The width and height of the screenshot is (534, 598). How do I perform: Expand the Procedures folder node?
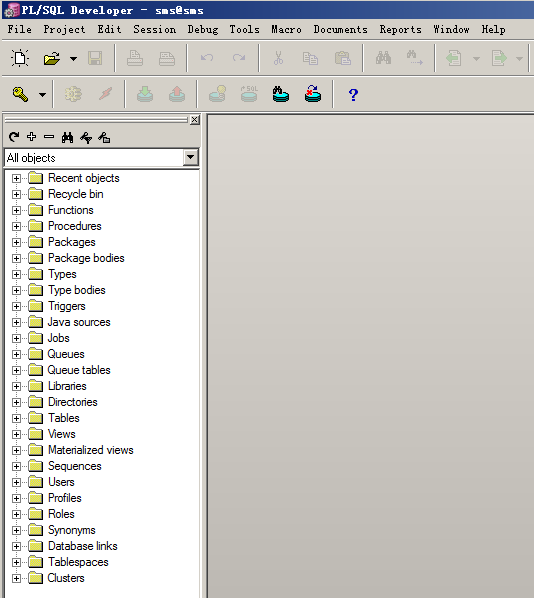pyautogui.click(x=16, y=226)
